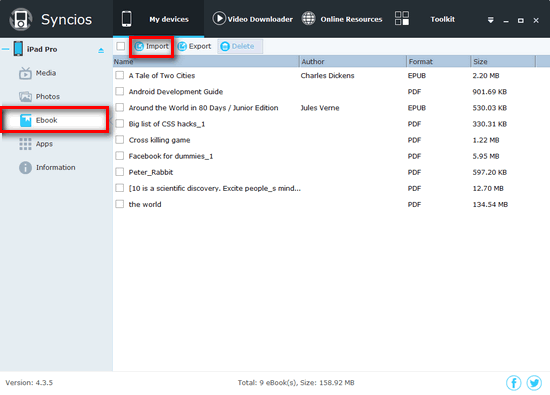Open the title bar dropdown menu arrow
Image resolution: width=550 pixels, height=395 pixels.
click(x=491, y=20)
